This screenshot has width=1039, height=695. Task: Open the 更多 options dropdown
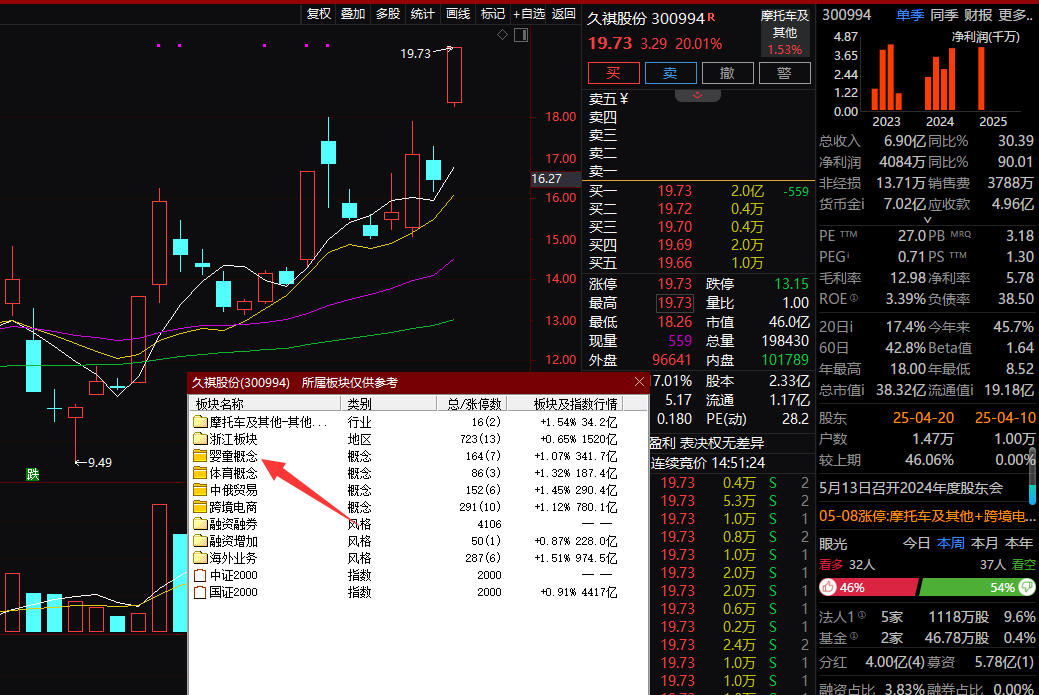1016,15
